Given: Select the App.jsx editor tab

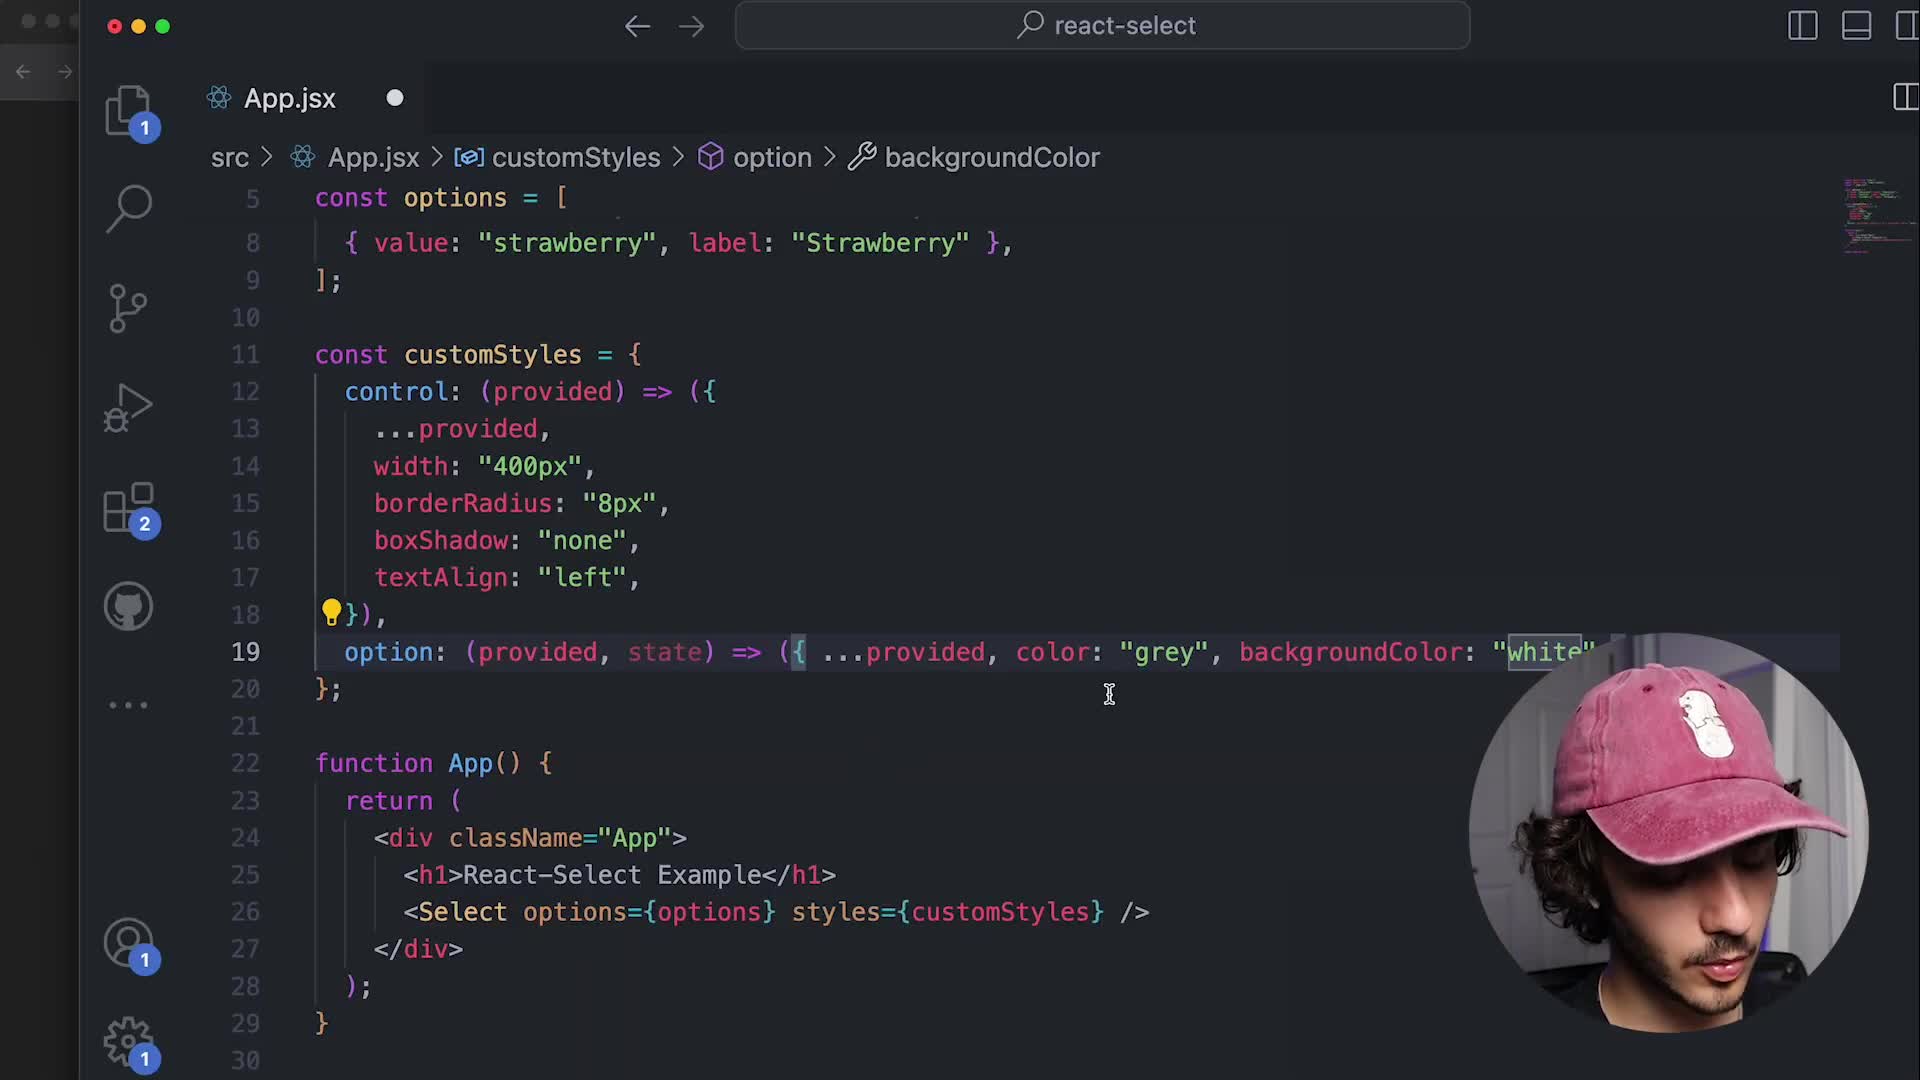Looking at the screenshot, I should pyautogui.click(x=290, y=98).
